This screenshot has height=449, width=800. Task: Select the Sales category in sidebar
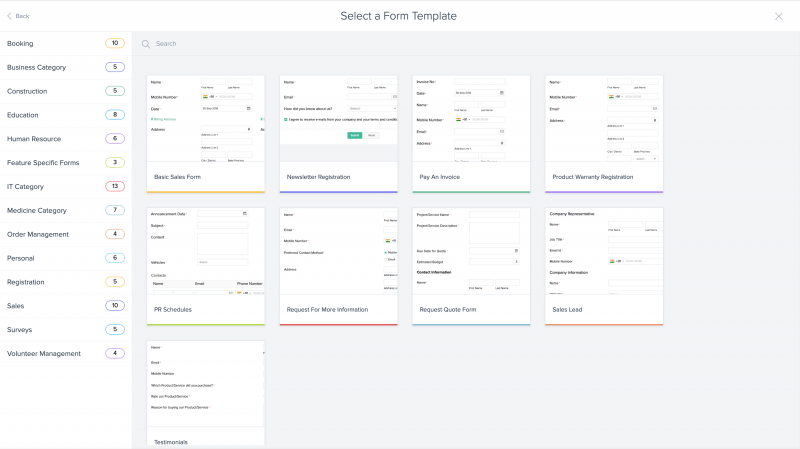(16, 305)
